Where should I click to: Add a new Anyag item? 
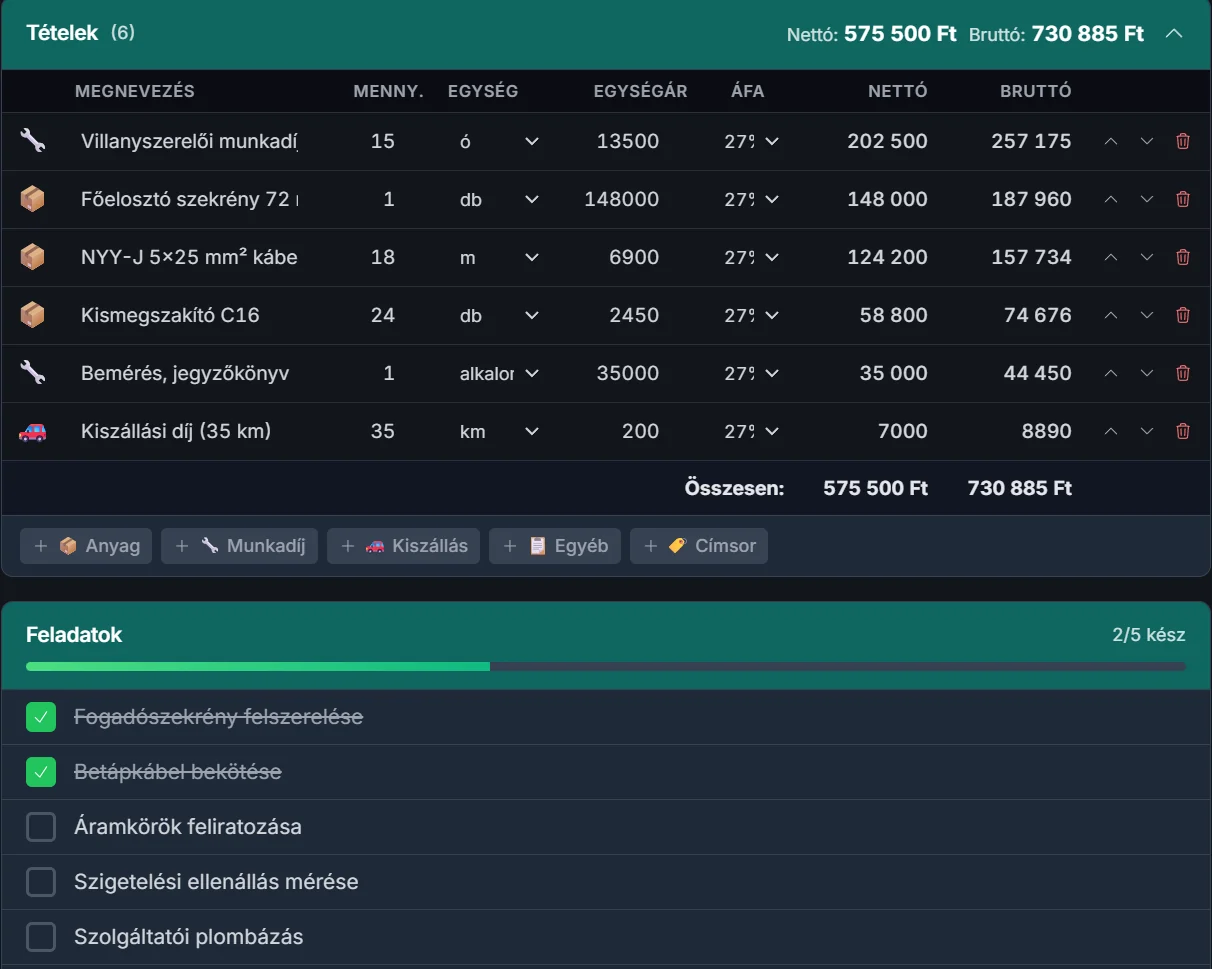click(x=86, y=546)
